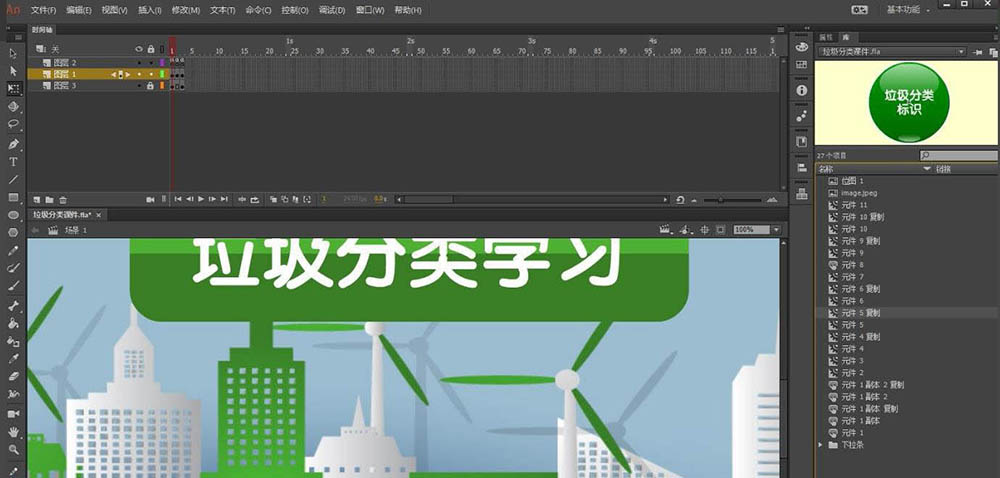Select the Eyedropper tool
This screenshot has height=478, width=1000.
(x=13, y=359)
